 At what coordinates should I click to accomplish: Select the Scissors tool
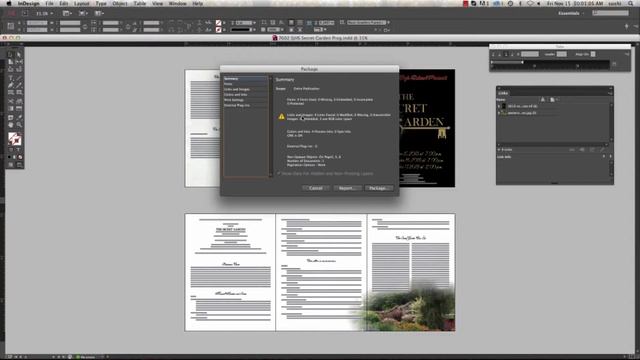11,101
